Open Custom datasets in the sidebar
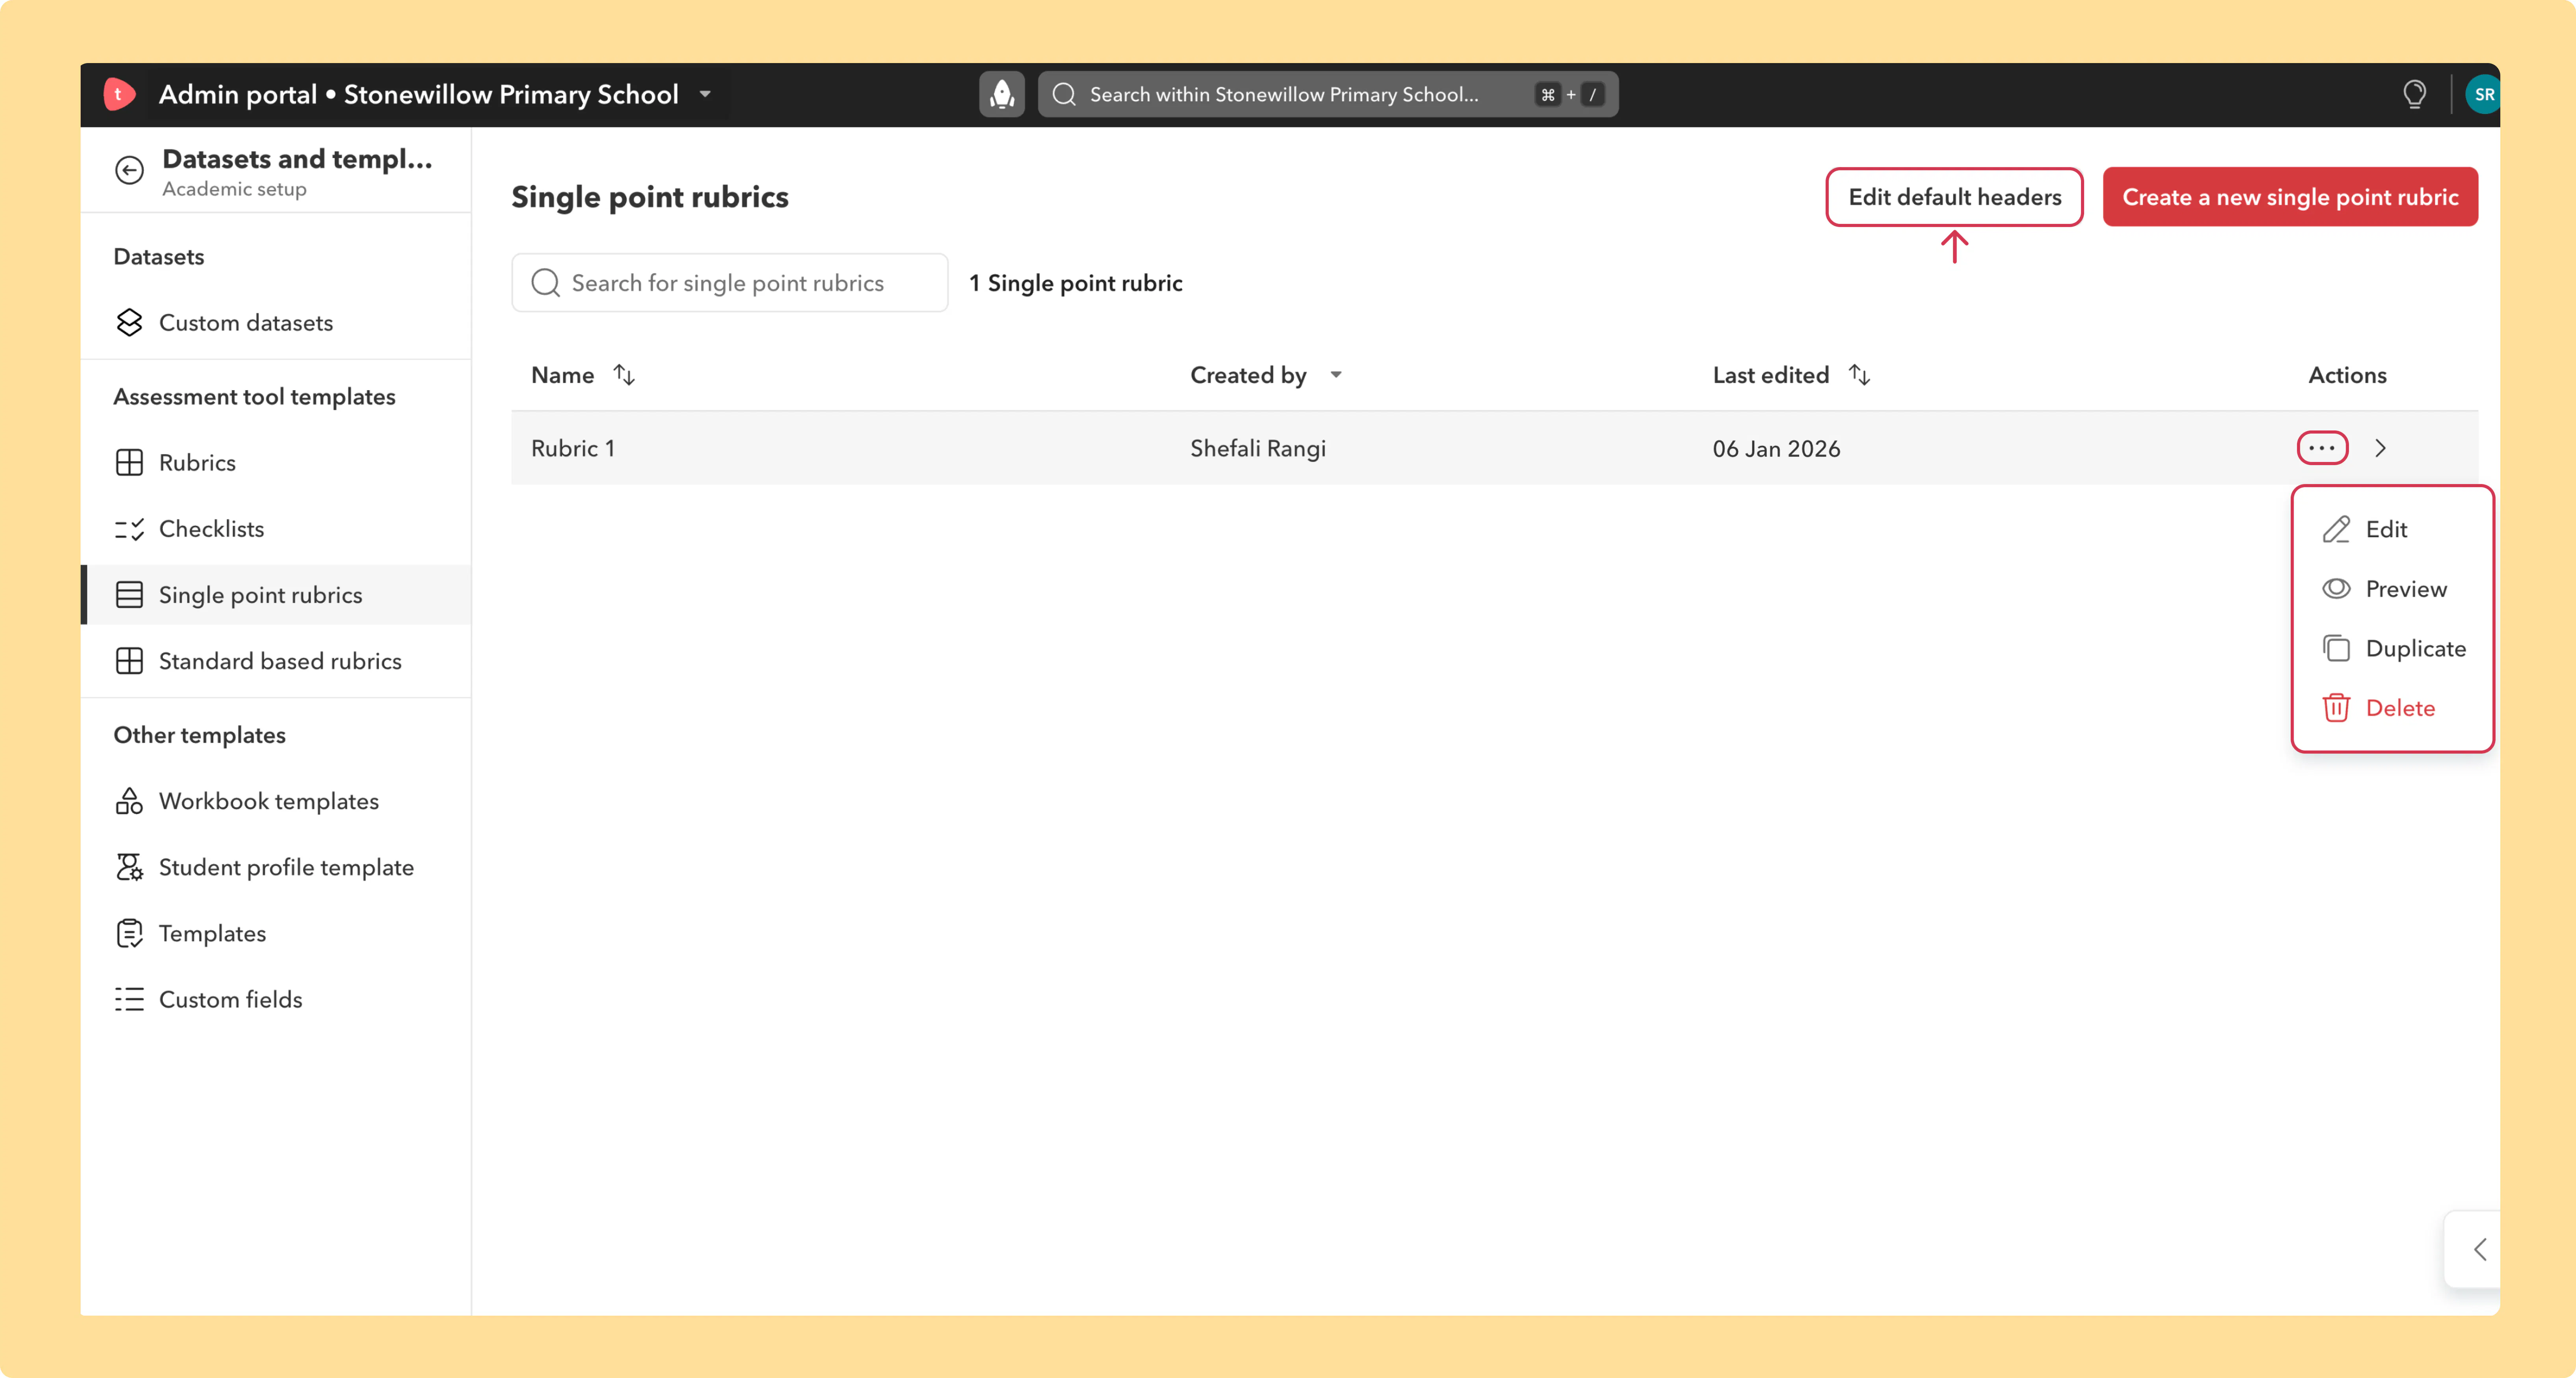This screenshot has height=1378, width=2576. (276, 322)
